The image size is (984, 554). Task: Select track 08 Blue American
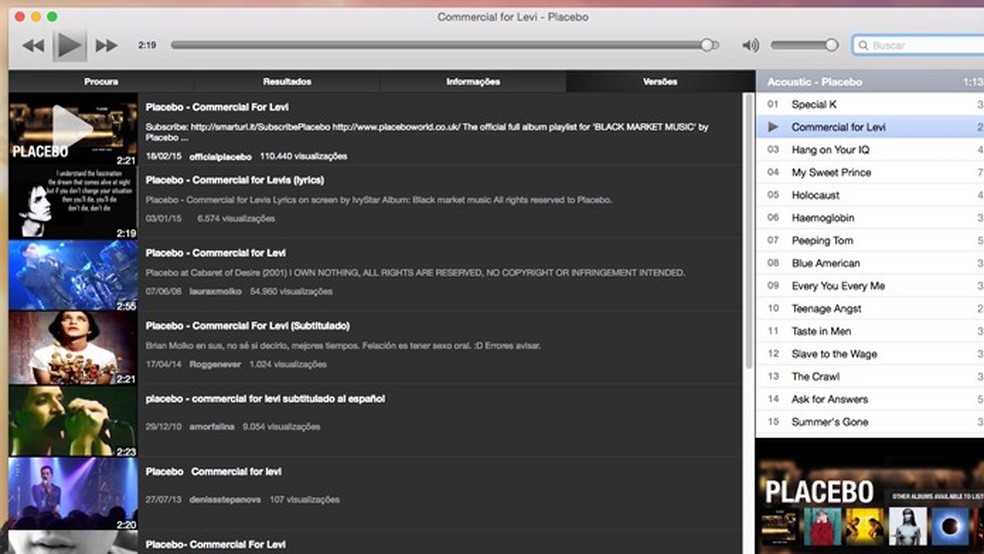pyautogui.click(x=870, y=263)
